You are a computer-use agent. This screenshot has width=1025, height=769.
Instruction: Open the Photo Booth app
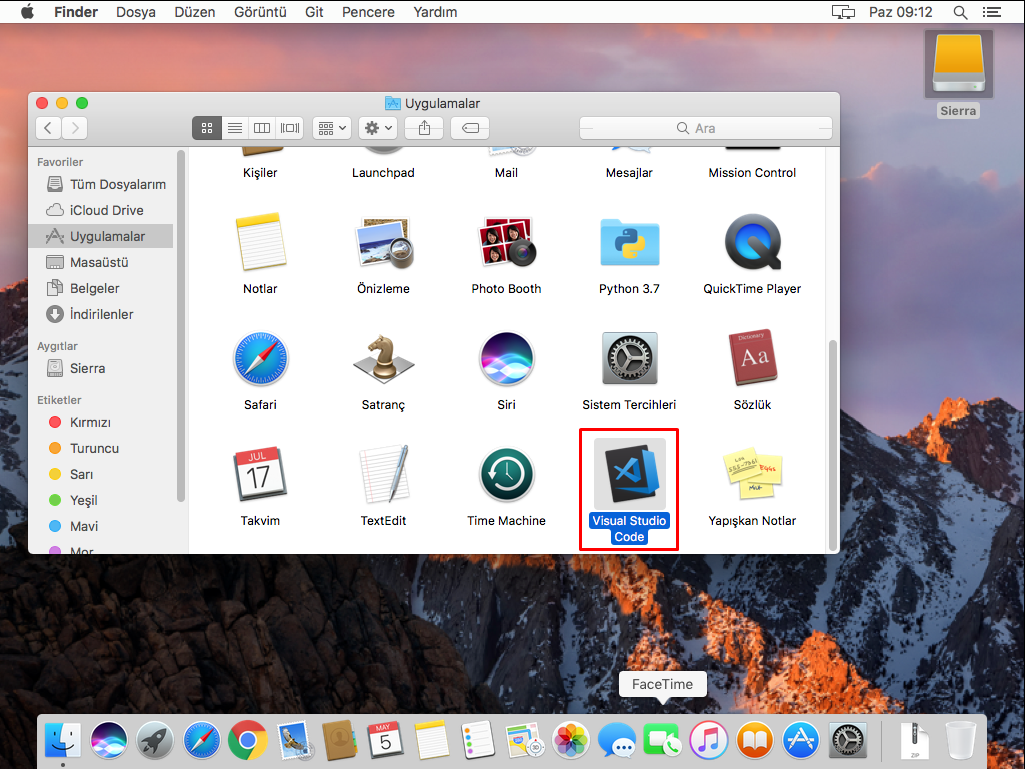point(506,242)
